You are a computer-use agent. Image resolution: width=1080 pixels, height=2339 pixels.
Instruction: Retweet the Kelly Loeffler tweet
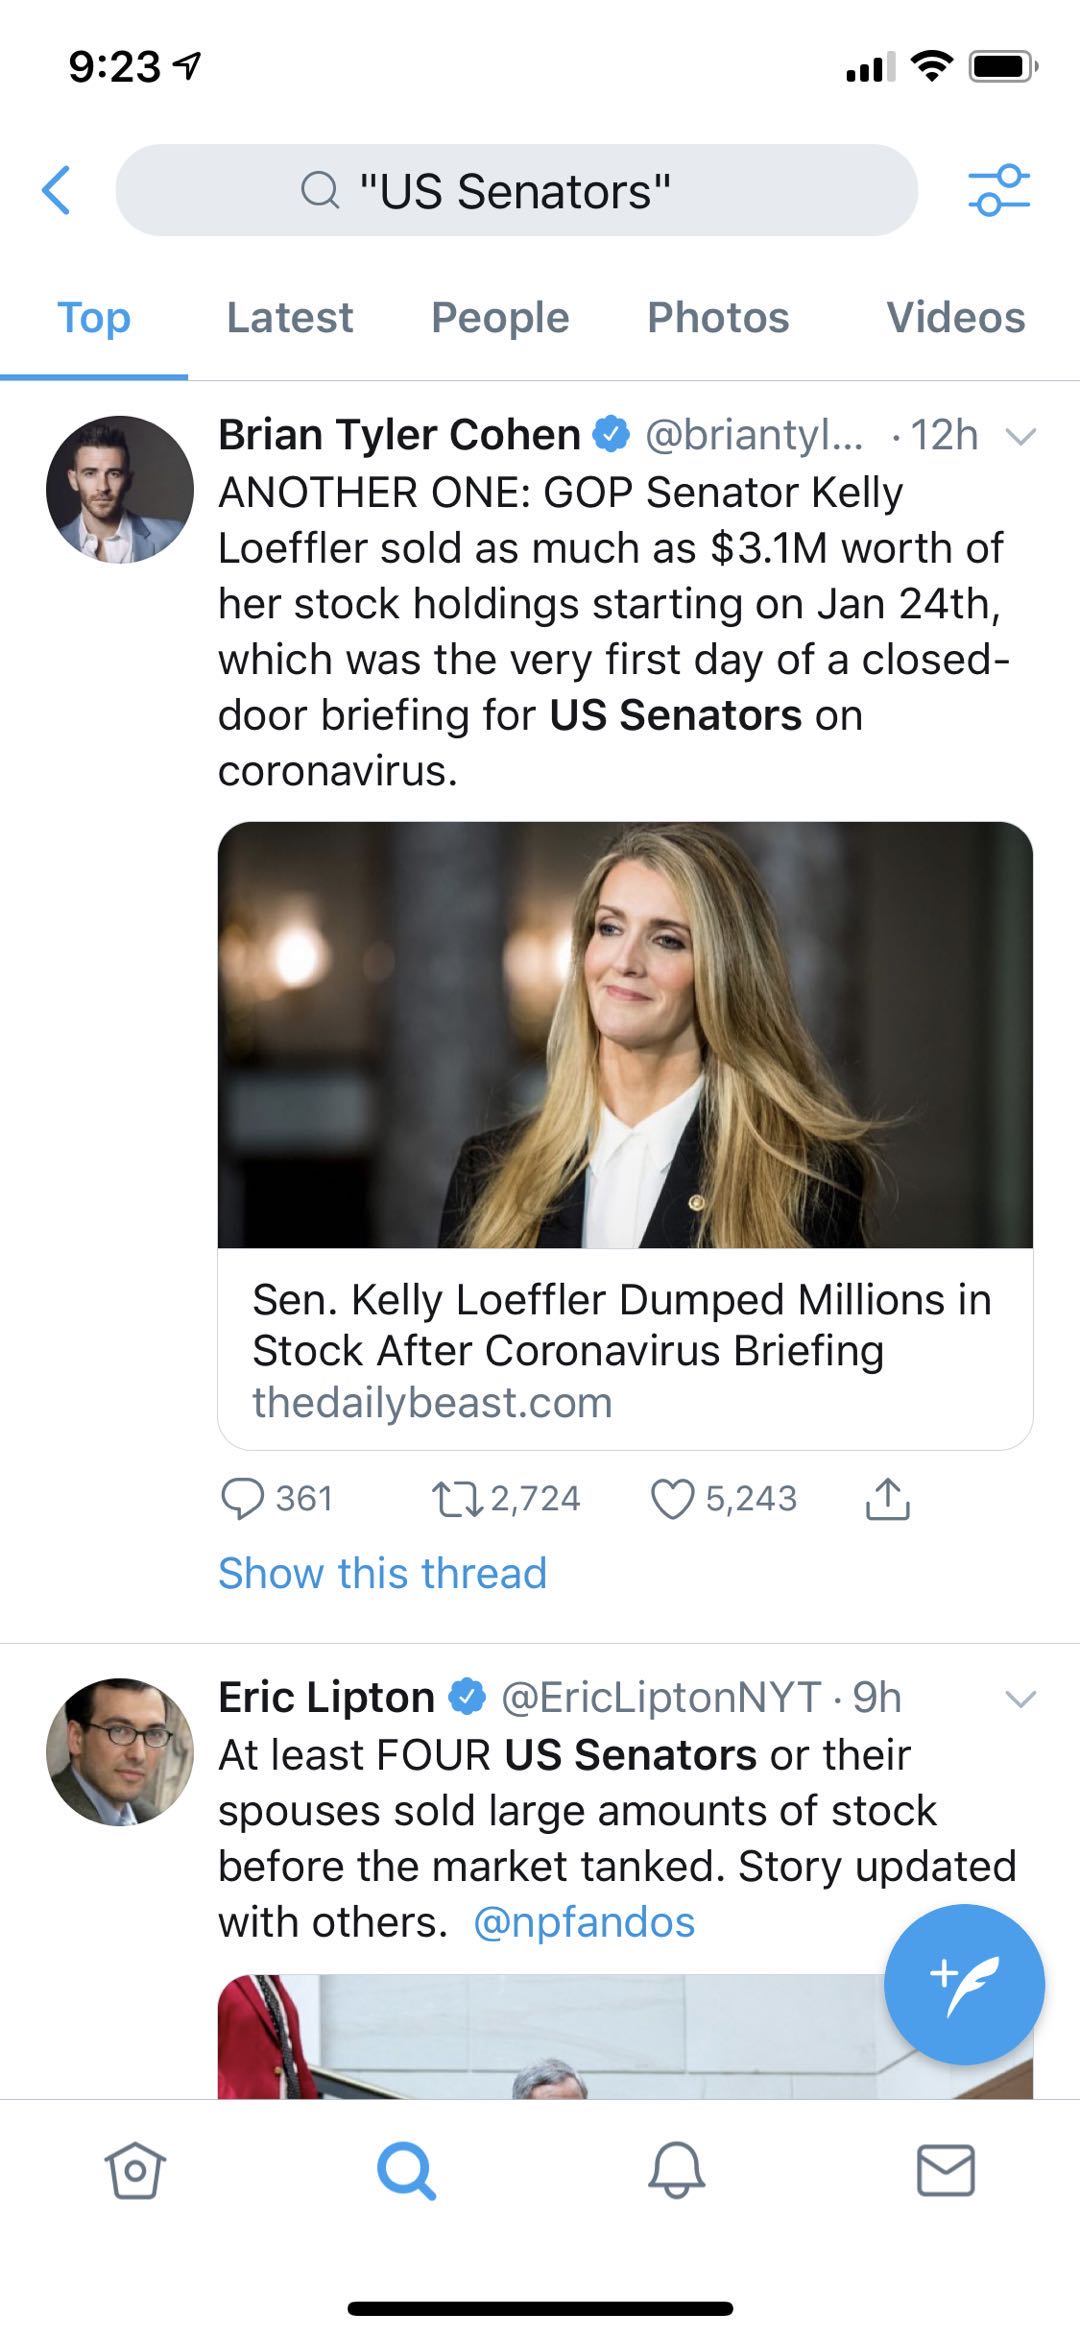(505, 1498)
